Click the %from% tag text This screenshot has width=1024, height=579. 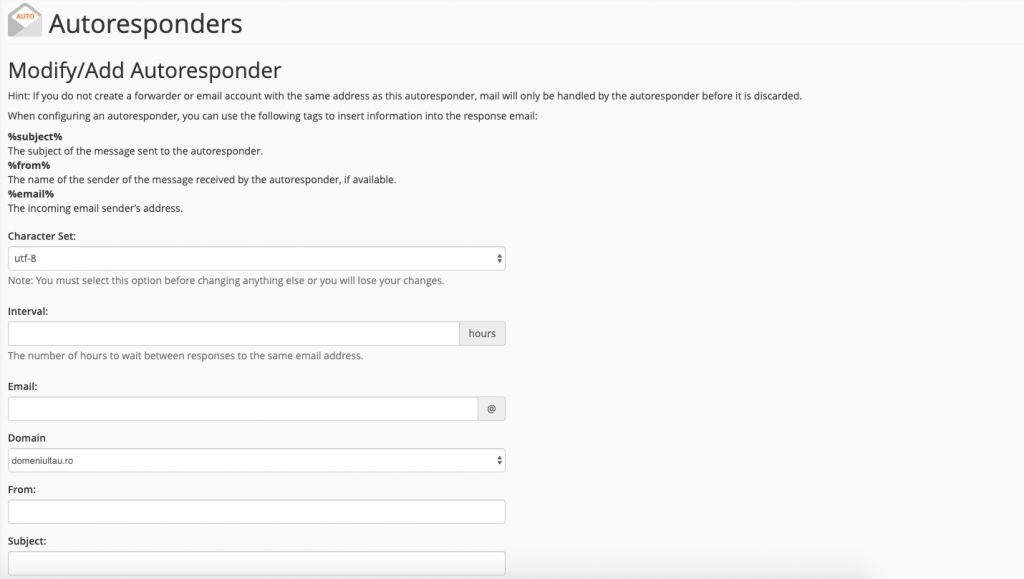click(29, 166)
